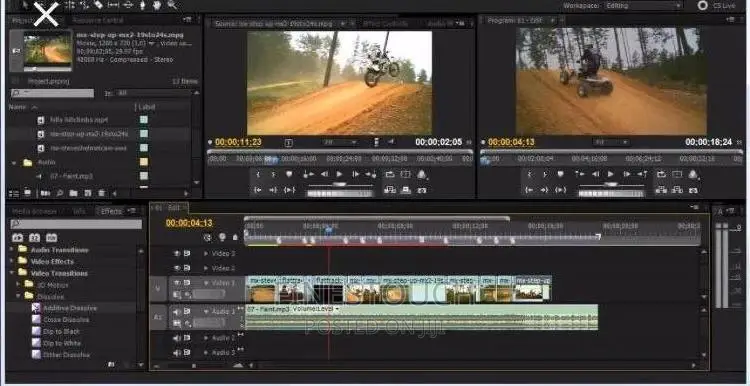The image size is (750, 386).
Task: Select the Hand tool in the top toolbar
Action: pyautogui.click(x=157, y=5)
